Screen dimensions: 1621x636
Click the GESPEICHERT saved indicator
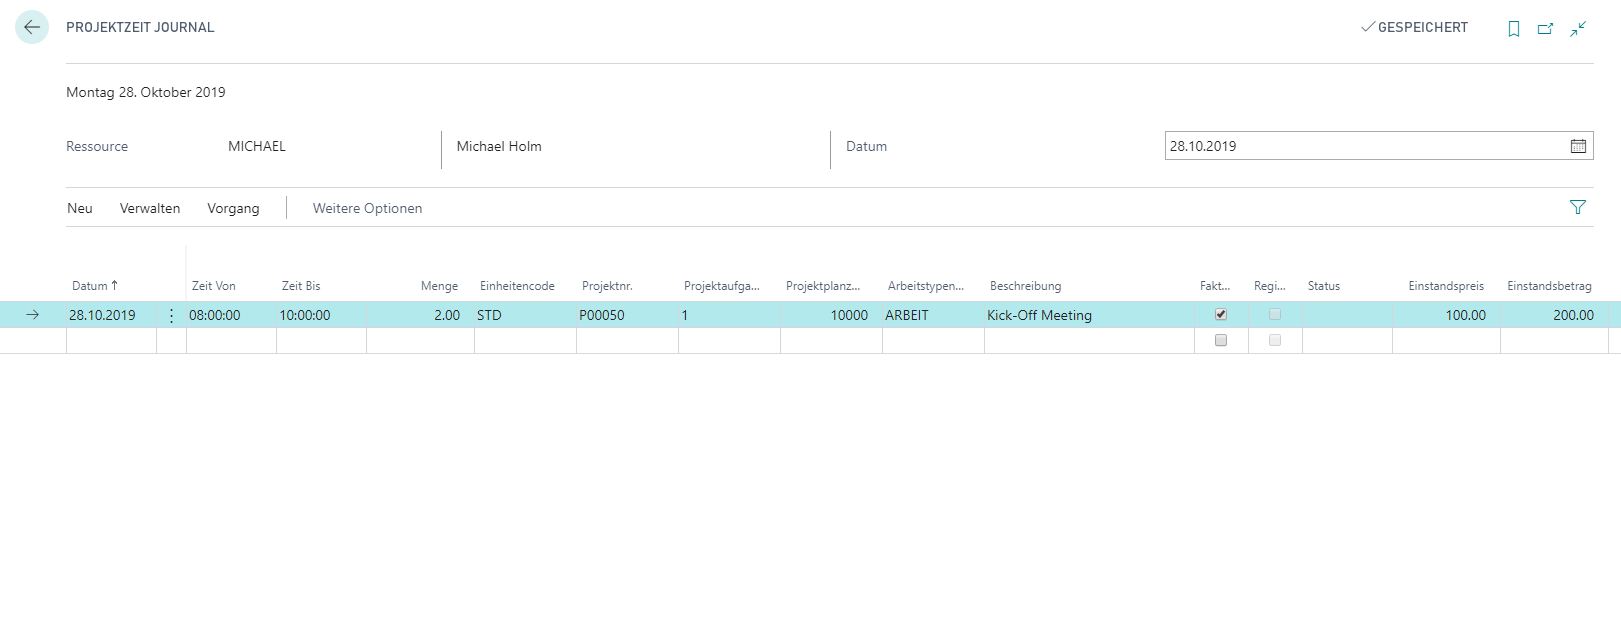coord(1414,27)
